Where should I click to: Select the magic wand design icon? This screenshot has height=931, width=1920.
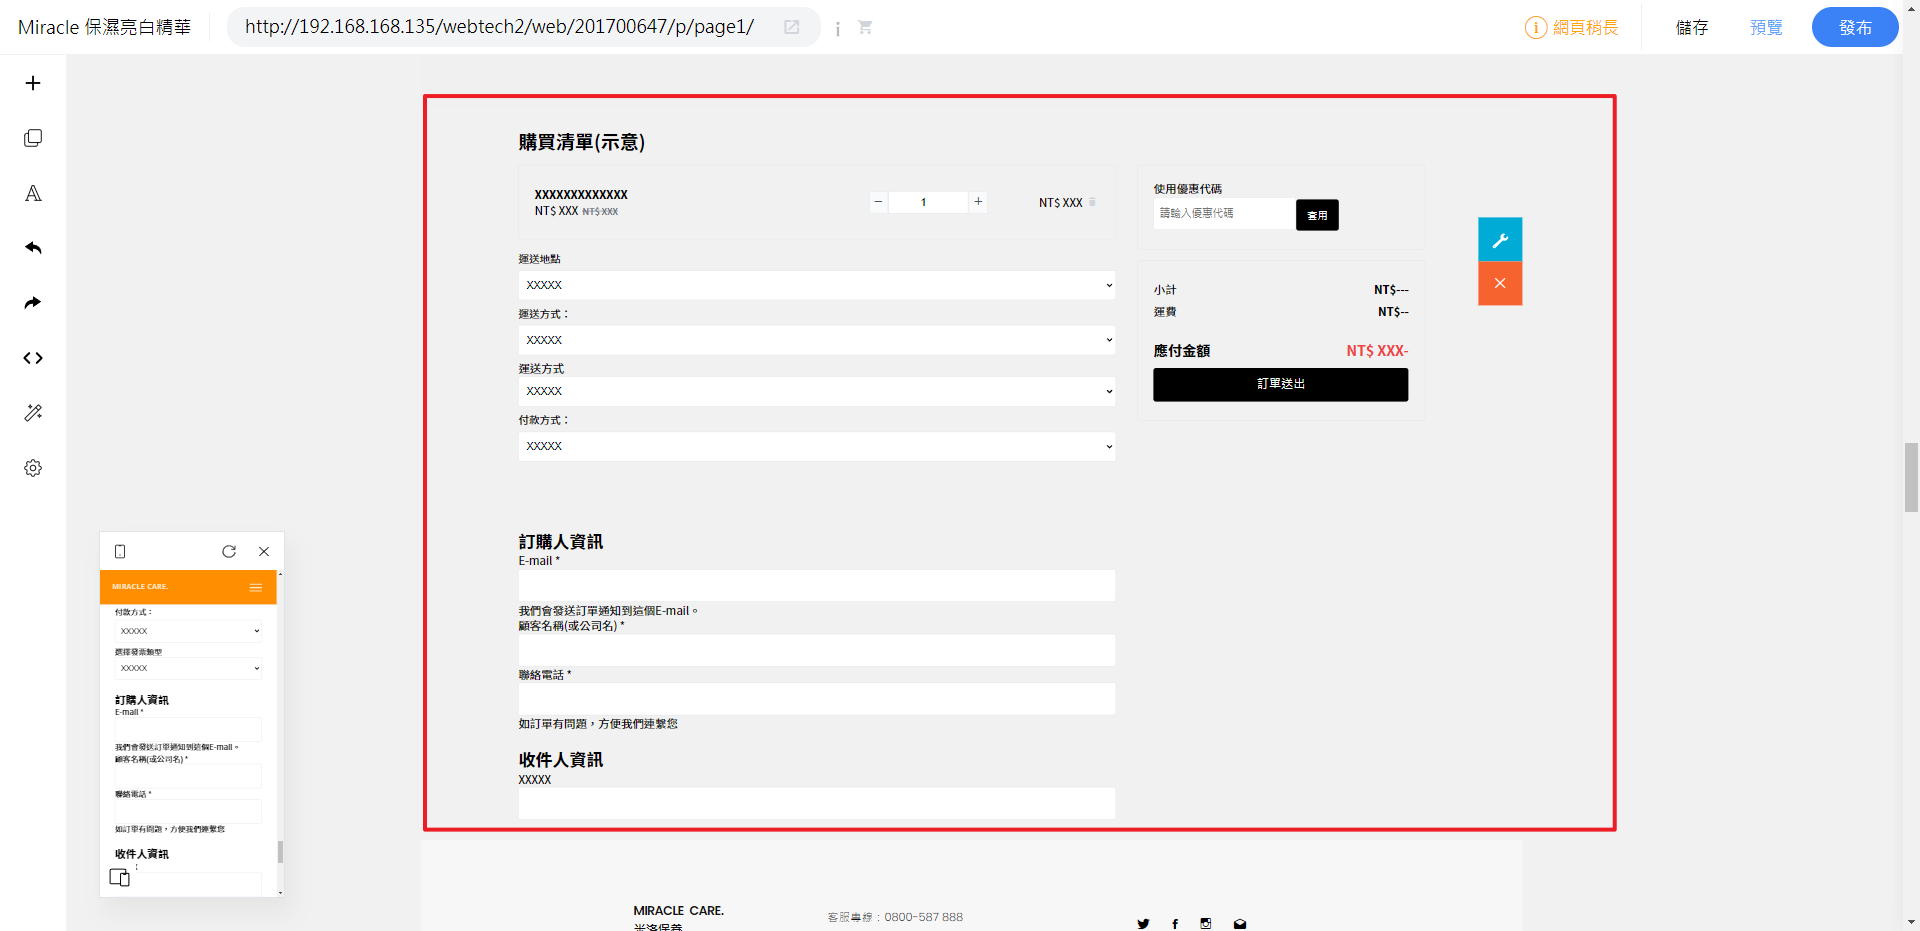pos(33,413)
